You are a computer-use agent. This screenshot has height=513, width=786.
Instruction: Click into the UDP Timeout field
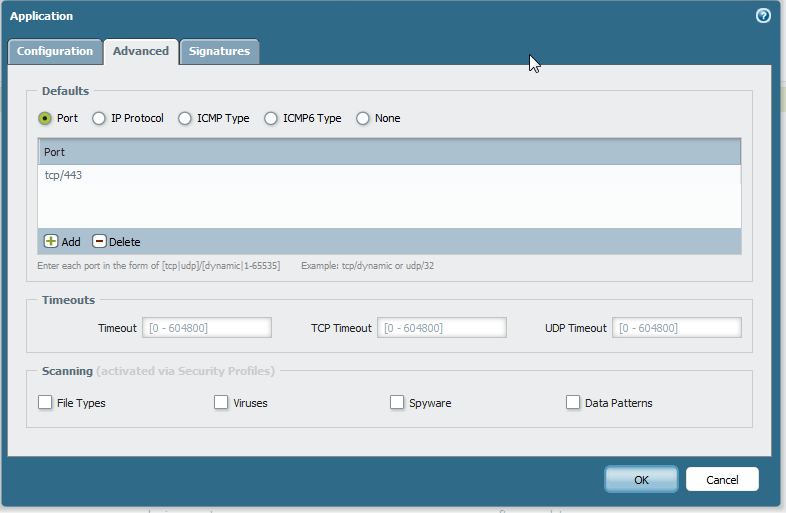(676, 328)
